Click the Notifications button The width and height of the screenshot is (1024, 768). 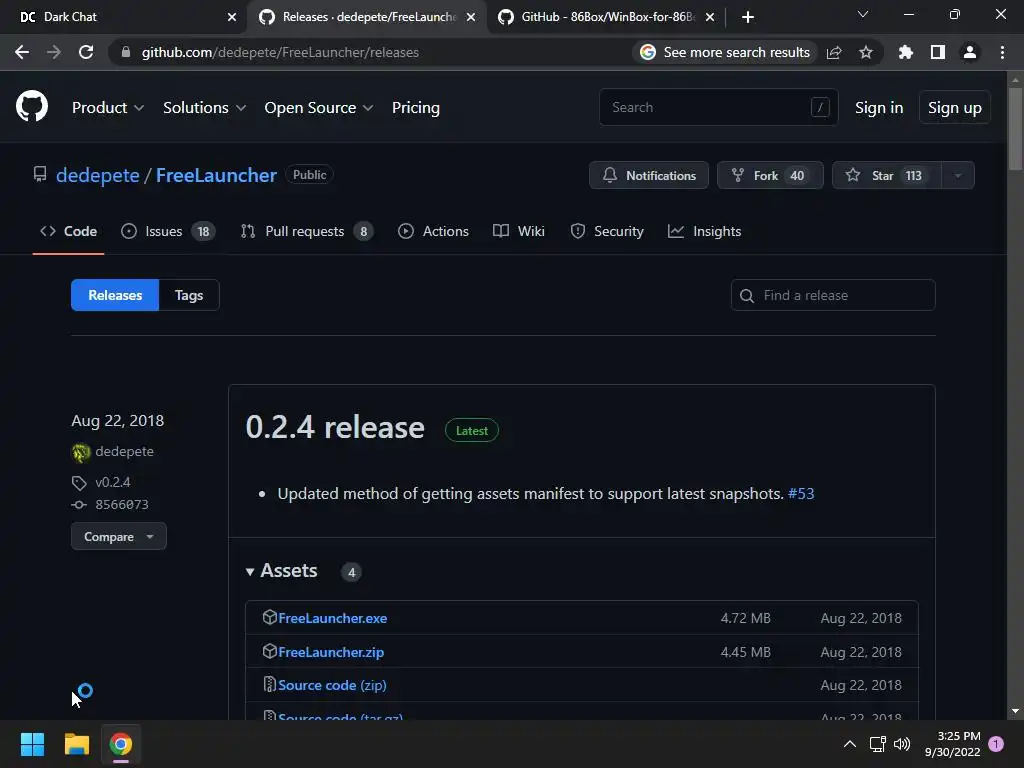click(648, 175)
